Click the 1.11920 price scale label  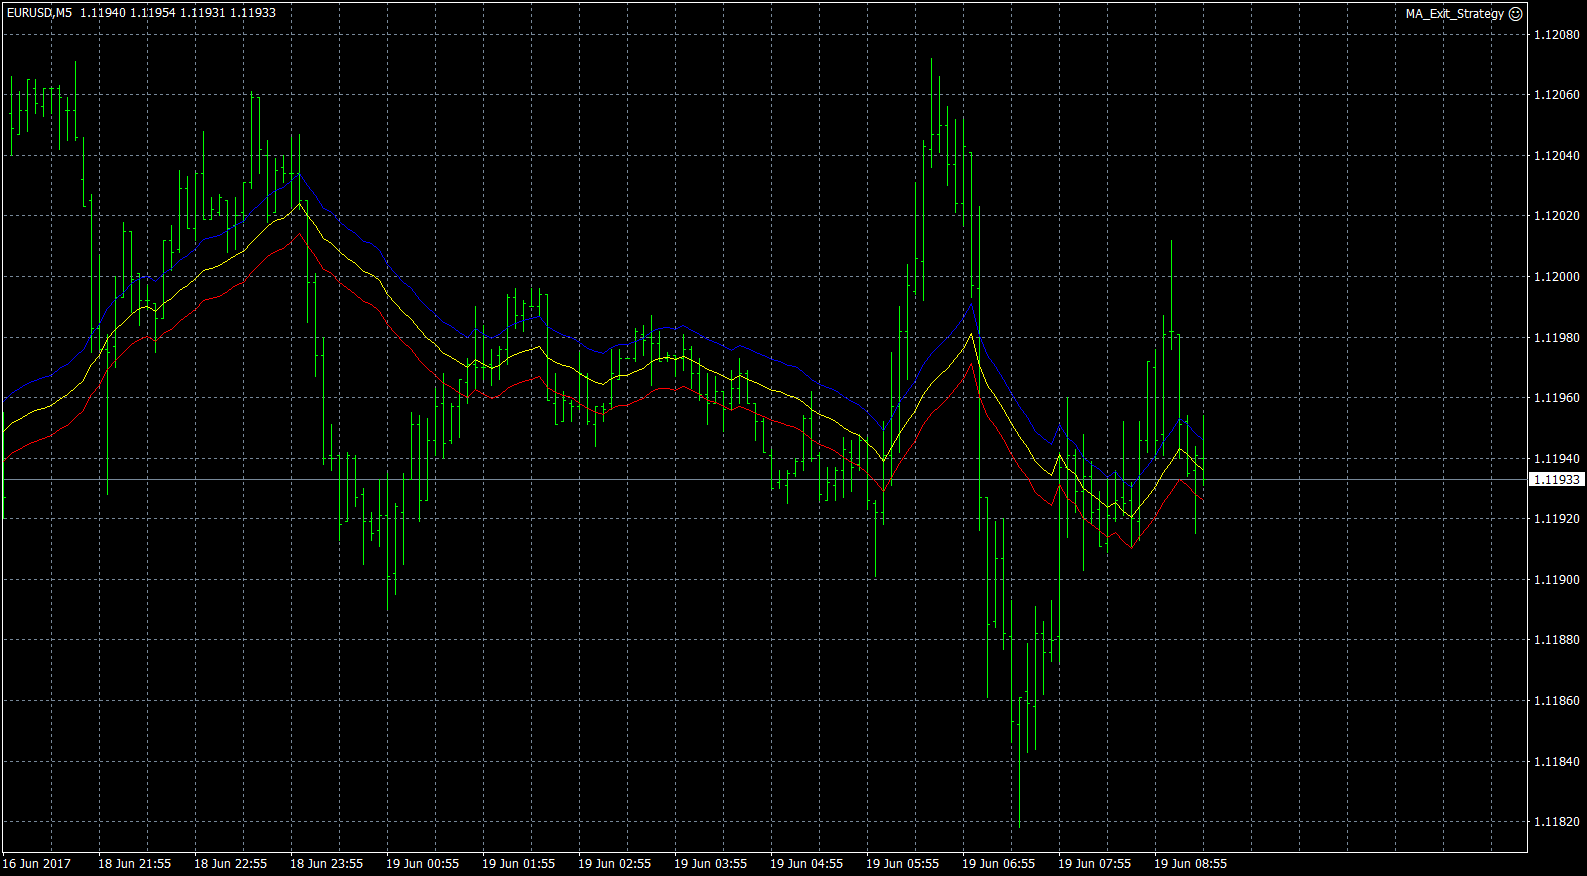1557,519
